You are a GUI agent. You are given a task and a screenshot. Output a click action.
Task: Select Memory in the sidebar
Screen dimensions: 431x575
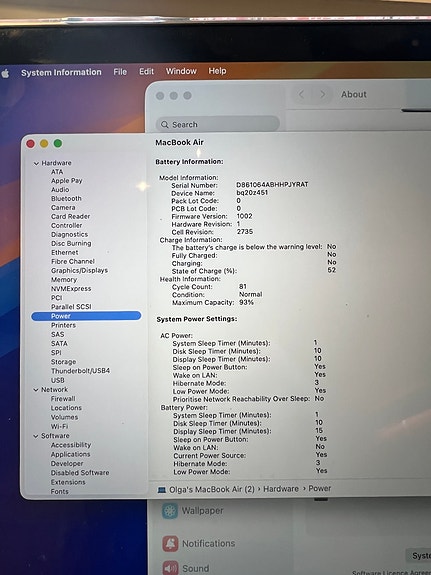[63, 279]
